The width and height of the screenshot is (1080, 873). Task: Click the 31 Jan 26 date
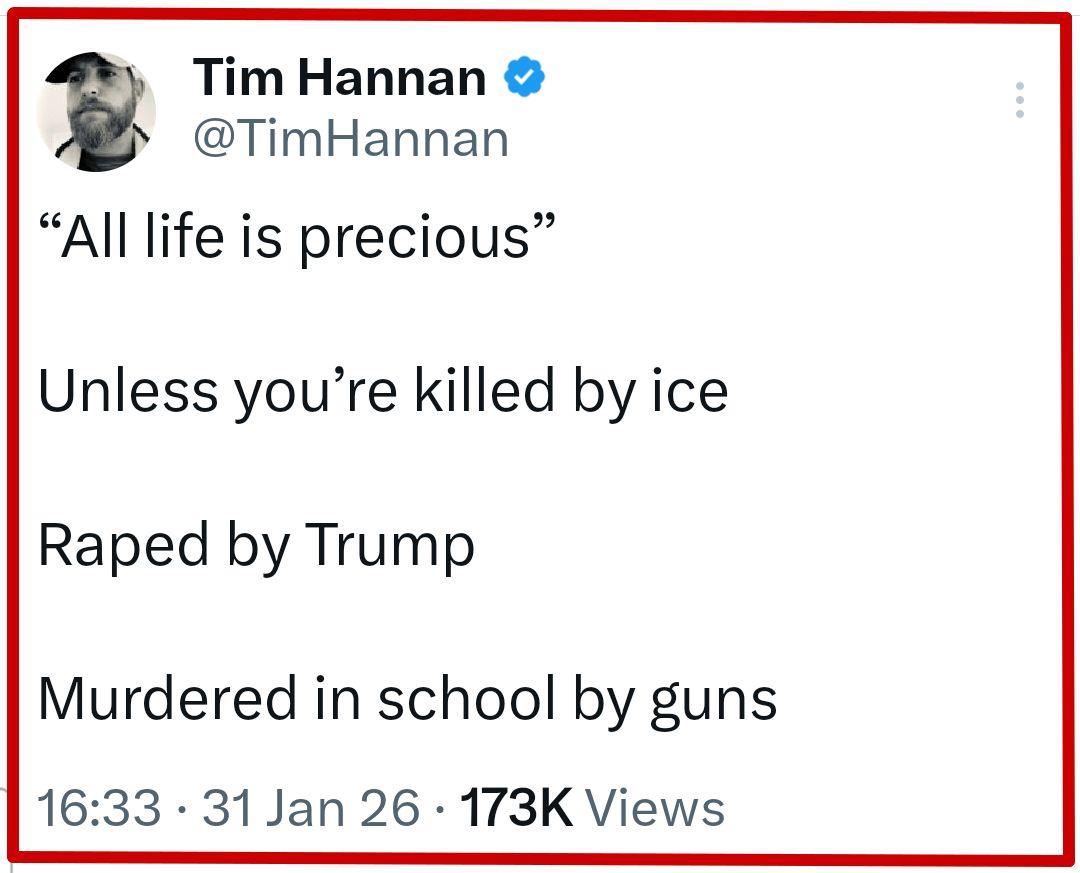pos(311,808)
